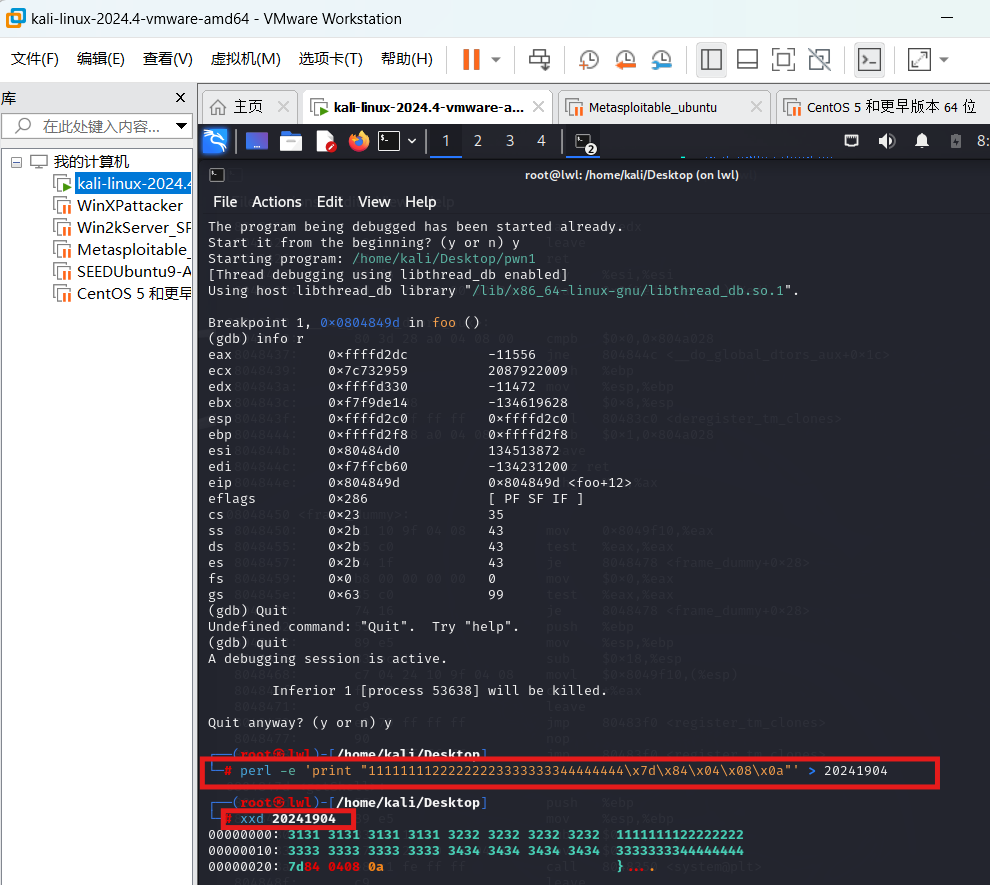Close the Metasploitable_ubuntu tab
This screenshot has width=990, height=885.
click(x=756, y=107)
